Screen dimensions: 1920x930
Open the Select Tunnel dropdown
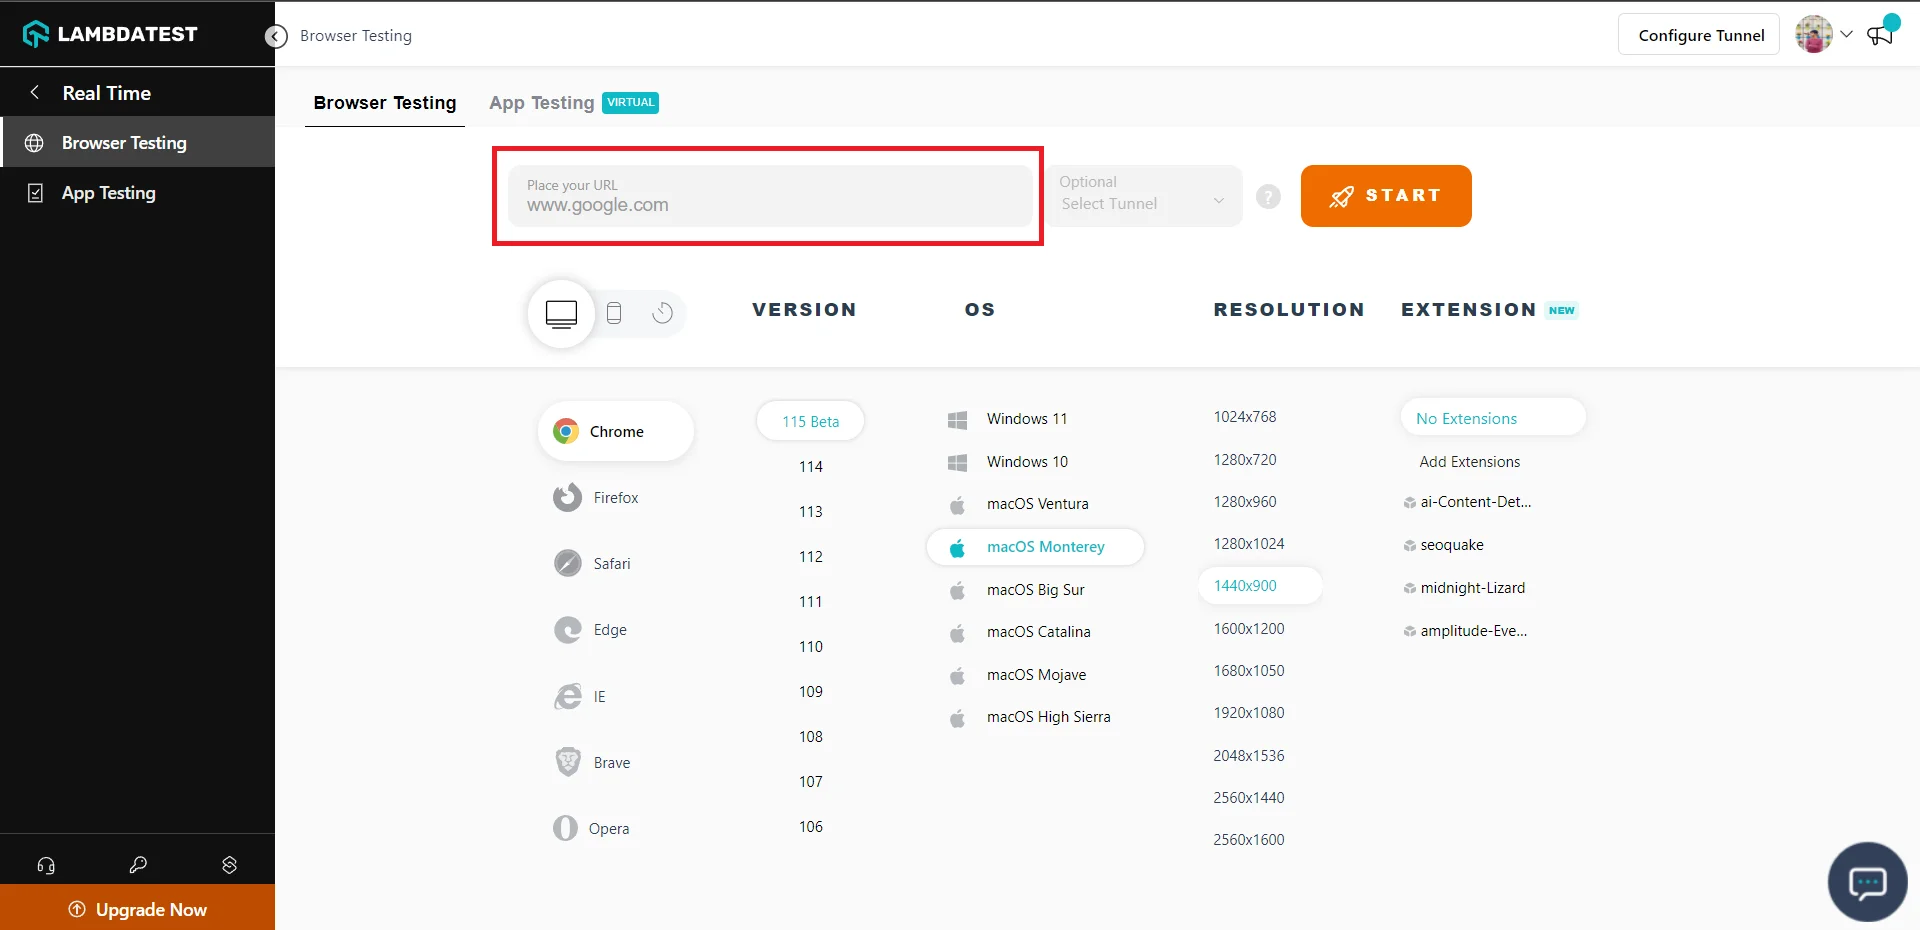tap(1143, 195)
